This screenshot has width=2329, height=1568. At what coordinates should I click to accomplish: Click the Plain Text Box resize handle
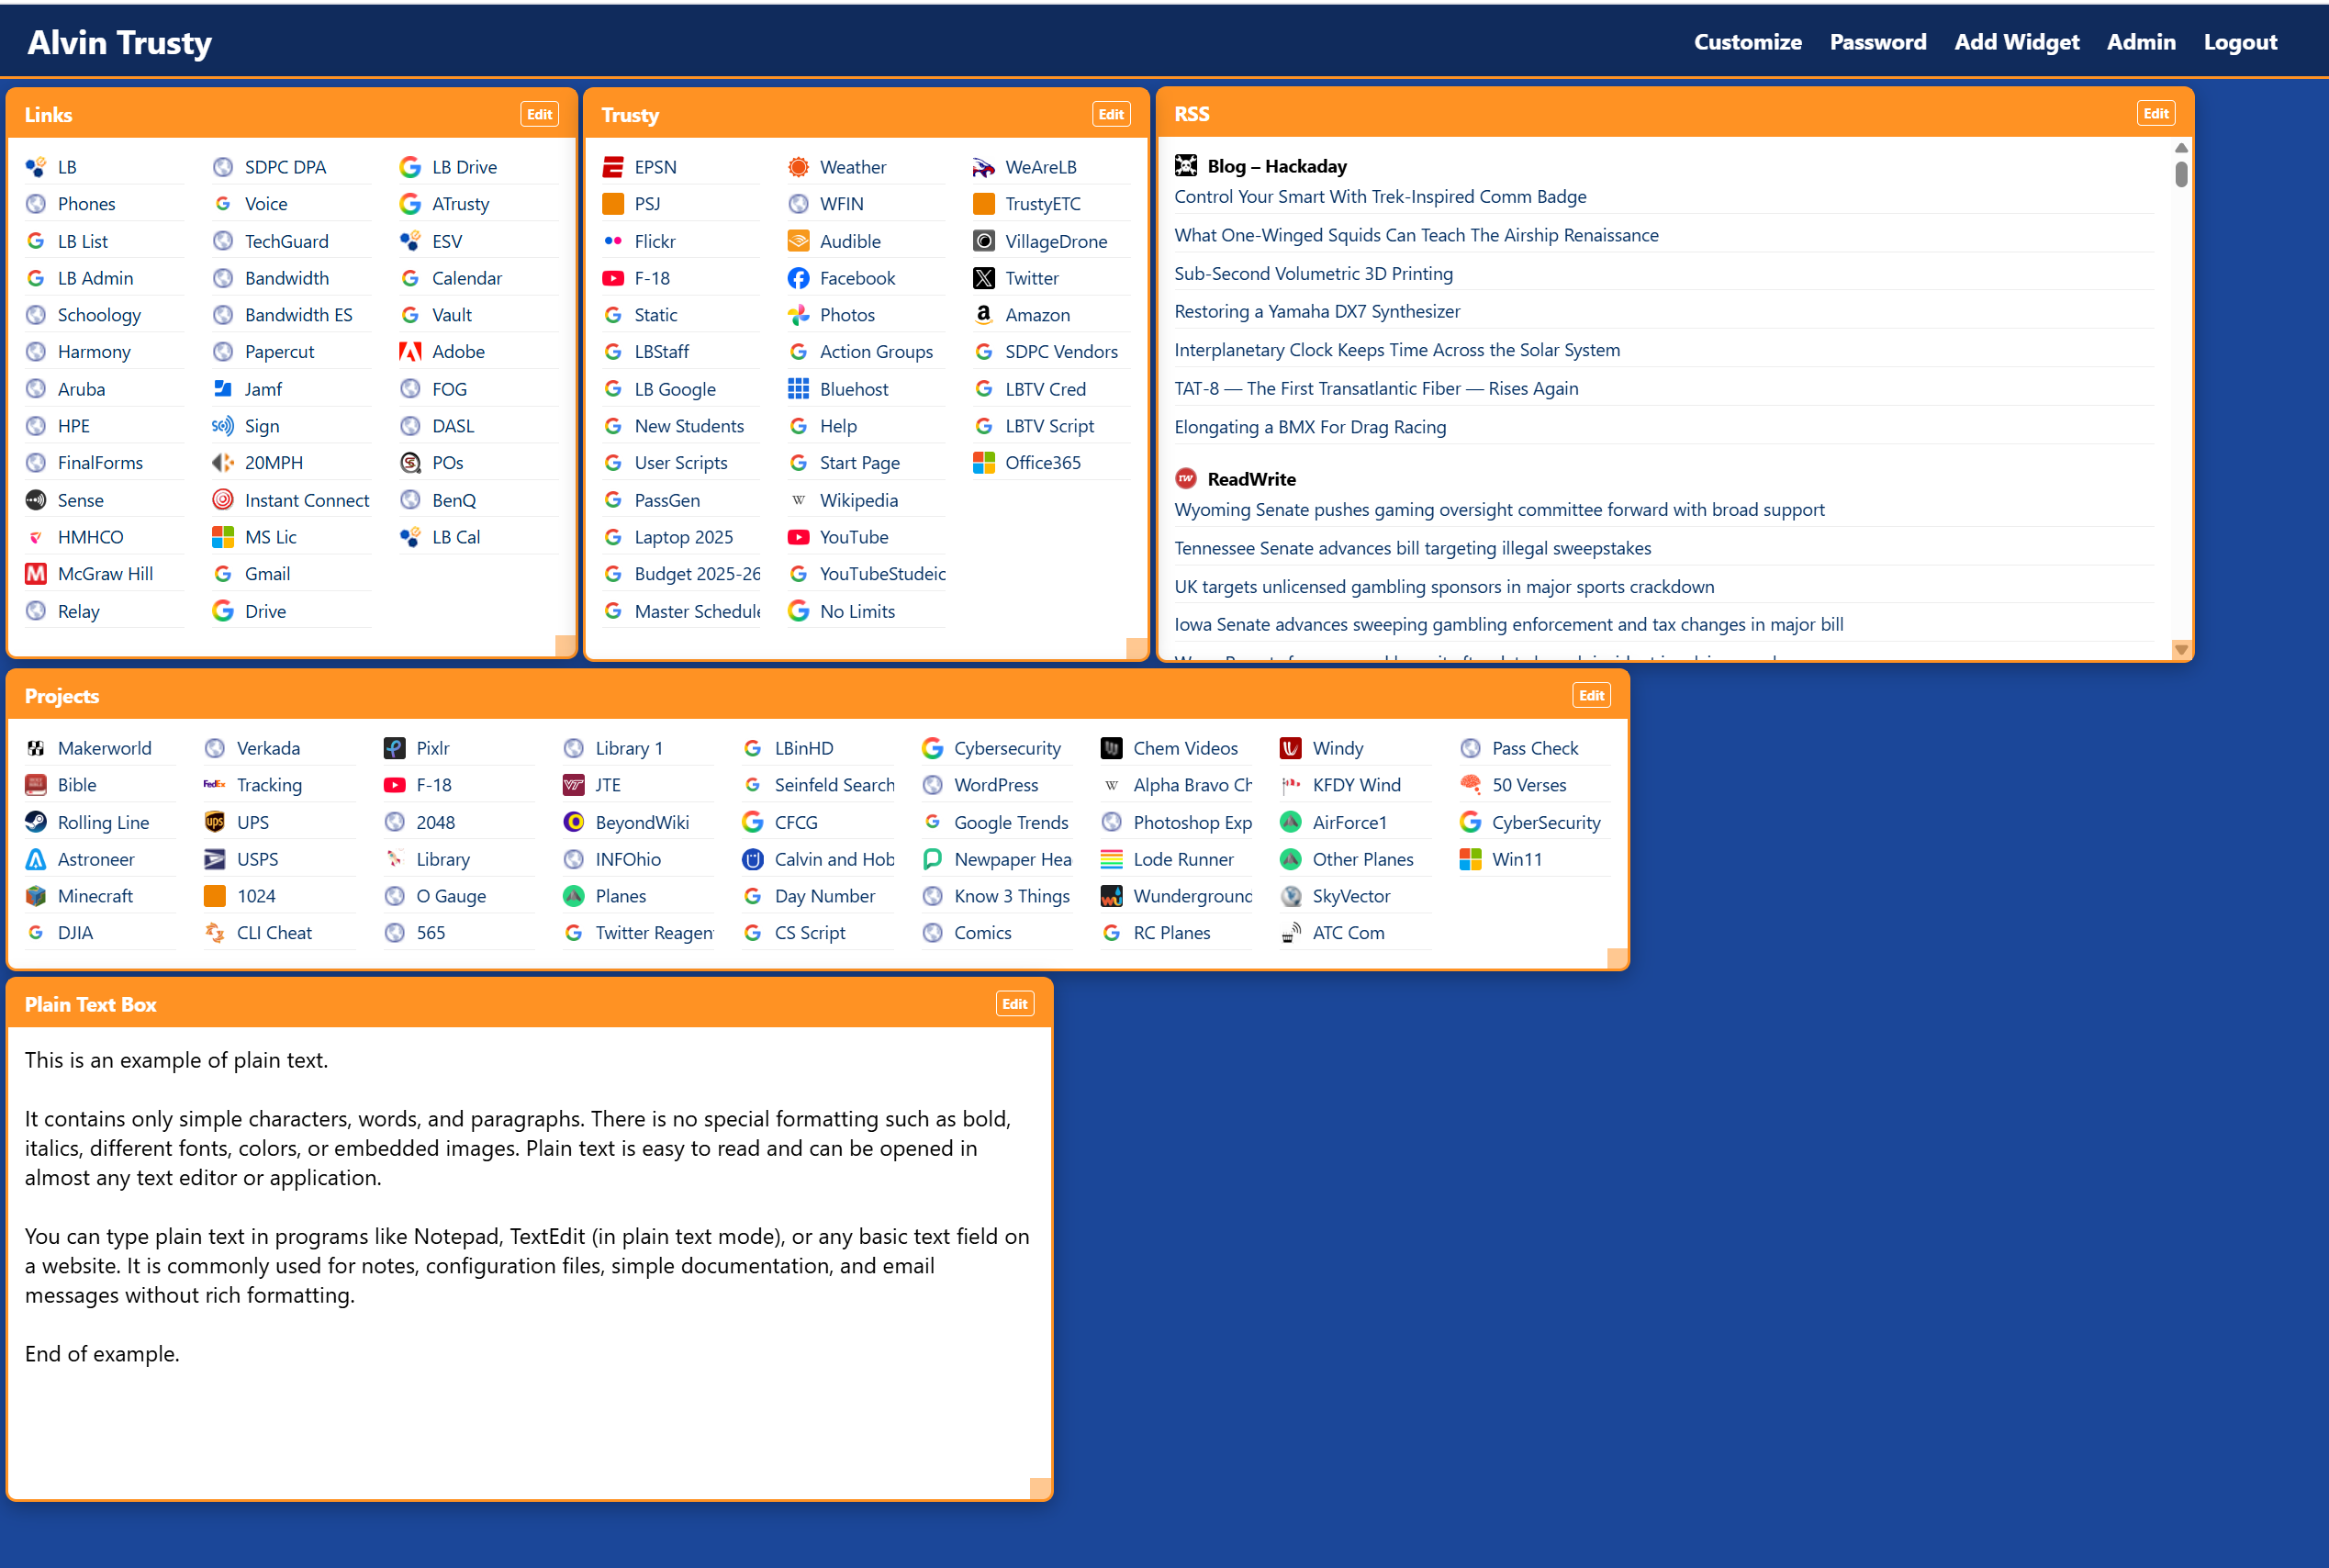1040,1488
